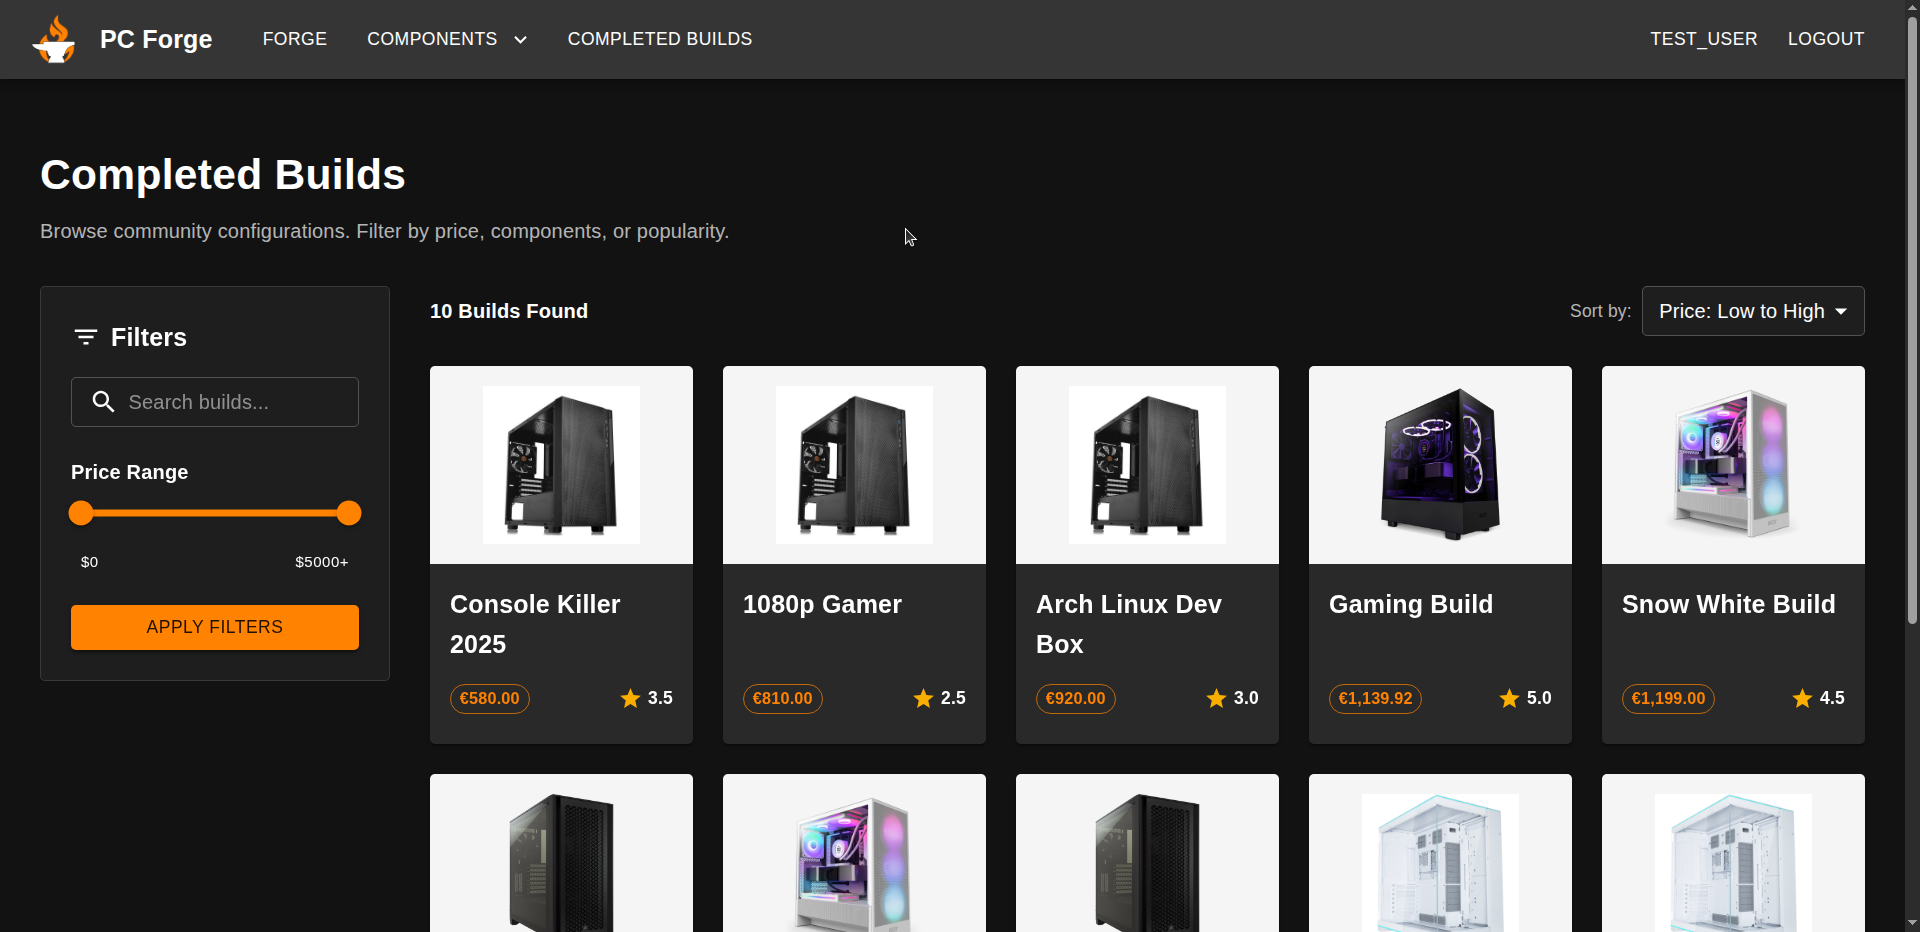Click the star icon on Gaming Build card
Screen dimensions: 1920x932
(1509, 699)
